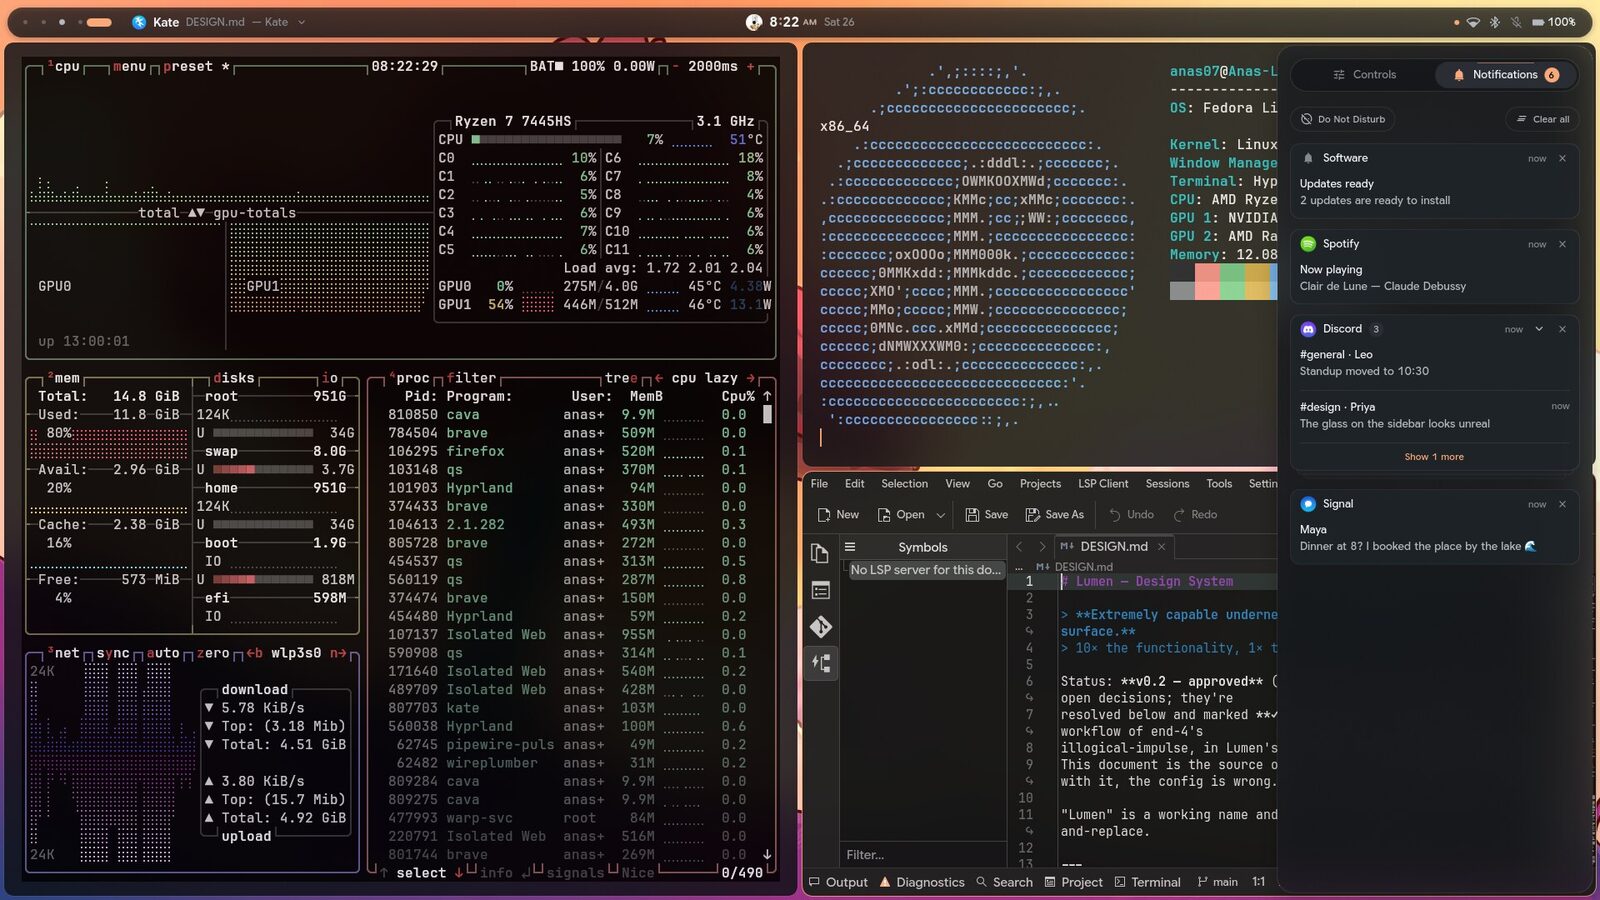Click the Filter field in Symbols panel
The height and width of the screenshot is (900, 1600).
click(922, 855)
